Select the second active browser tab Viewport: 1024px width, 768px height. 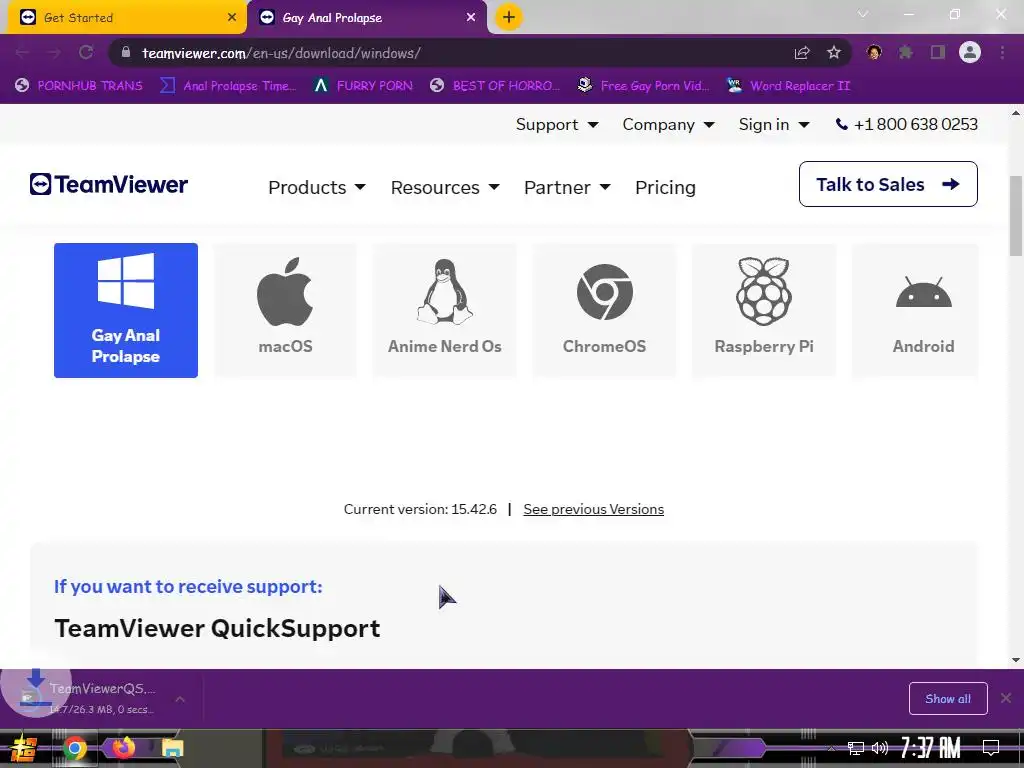[x=367, y=18]
